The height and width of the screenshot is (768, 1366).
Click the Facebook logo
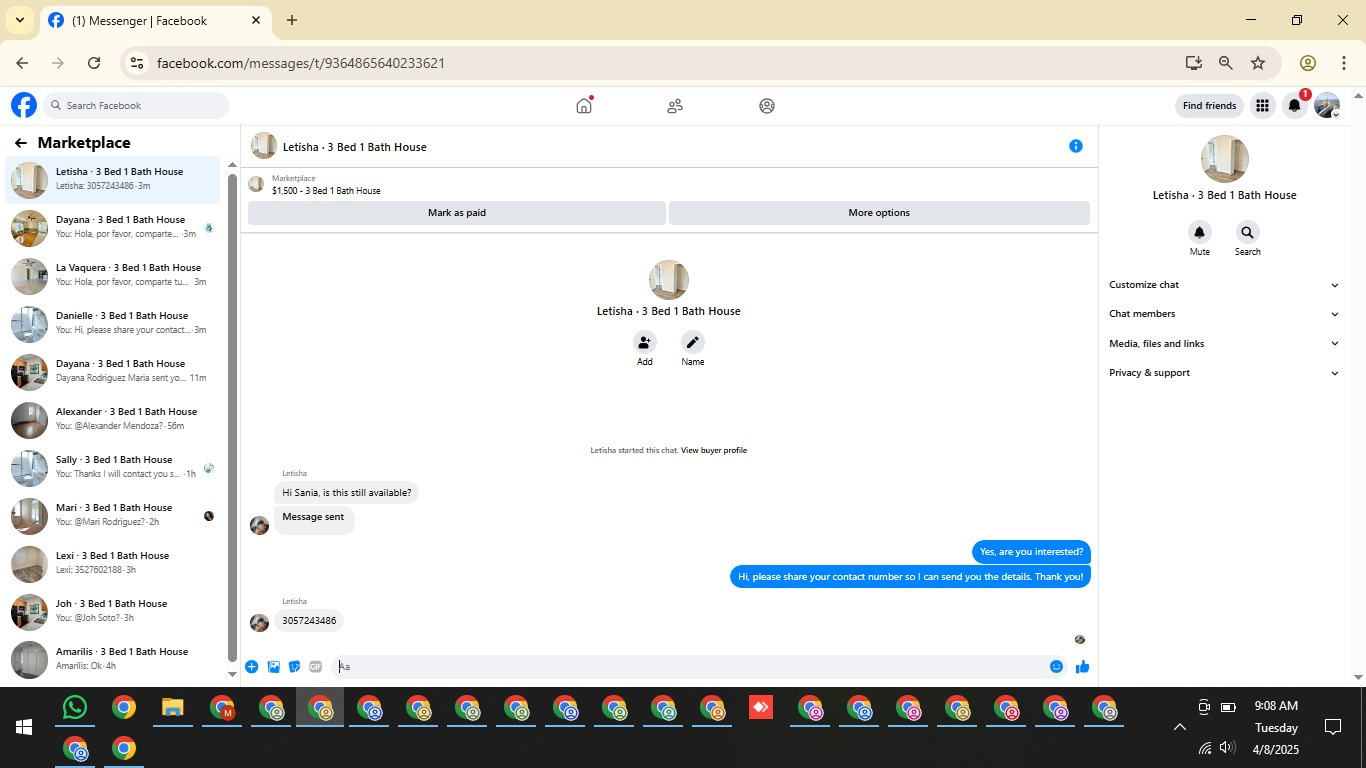click(x=24, y=105)
